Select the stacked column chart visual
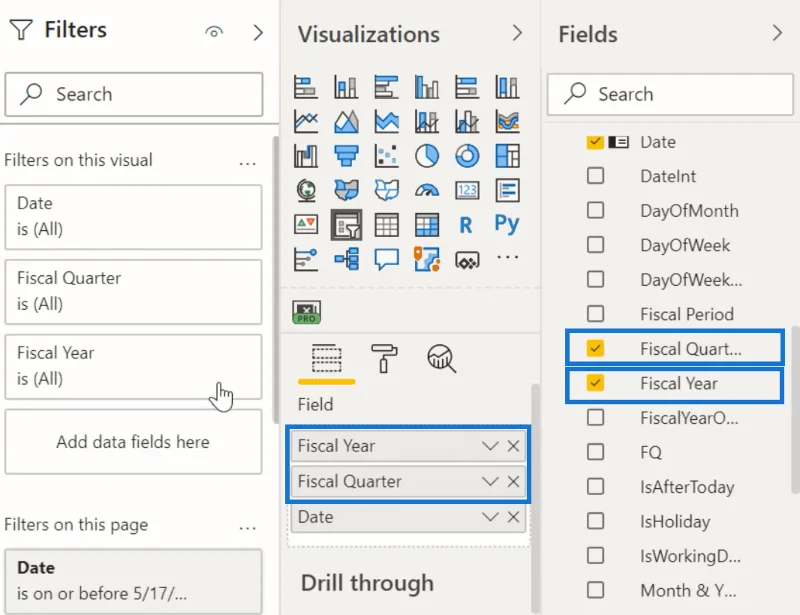 click(346, 87)
